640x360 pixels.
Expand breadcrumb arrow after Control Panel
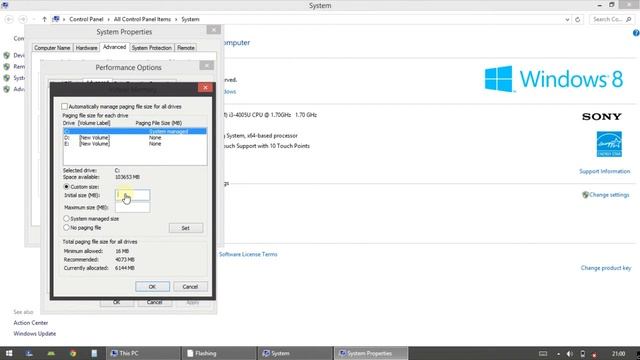tap(109, 19)
